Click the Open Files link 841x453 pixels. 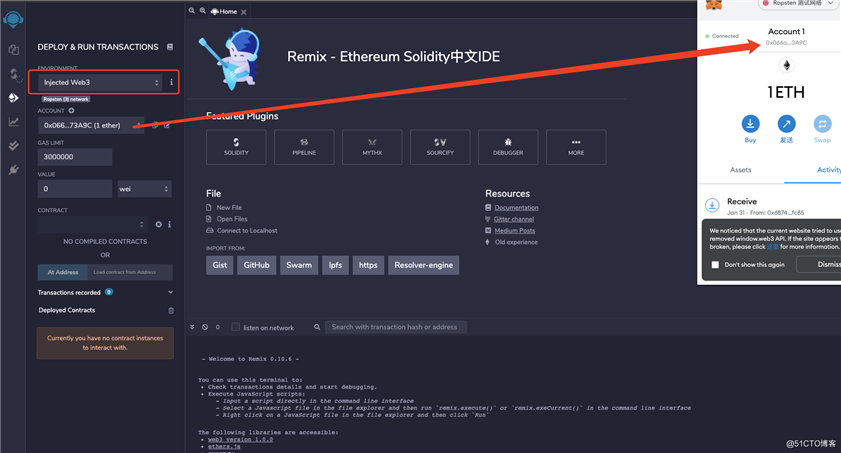(232, 219)
